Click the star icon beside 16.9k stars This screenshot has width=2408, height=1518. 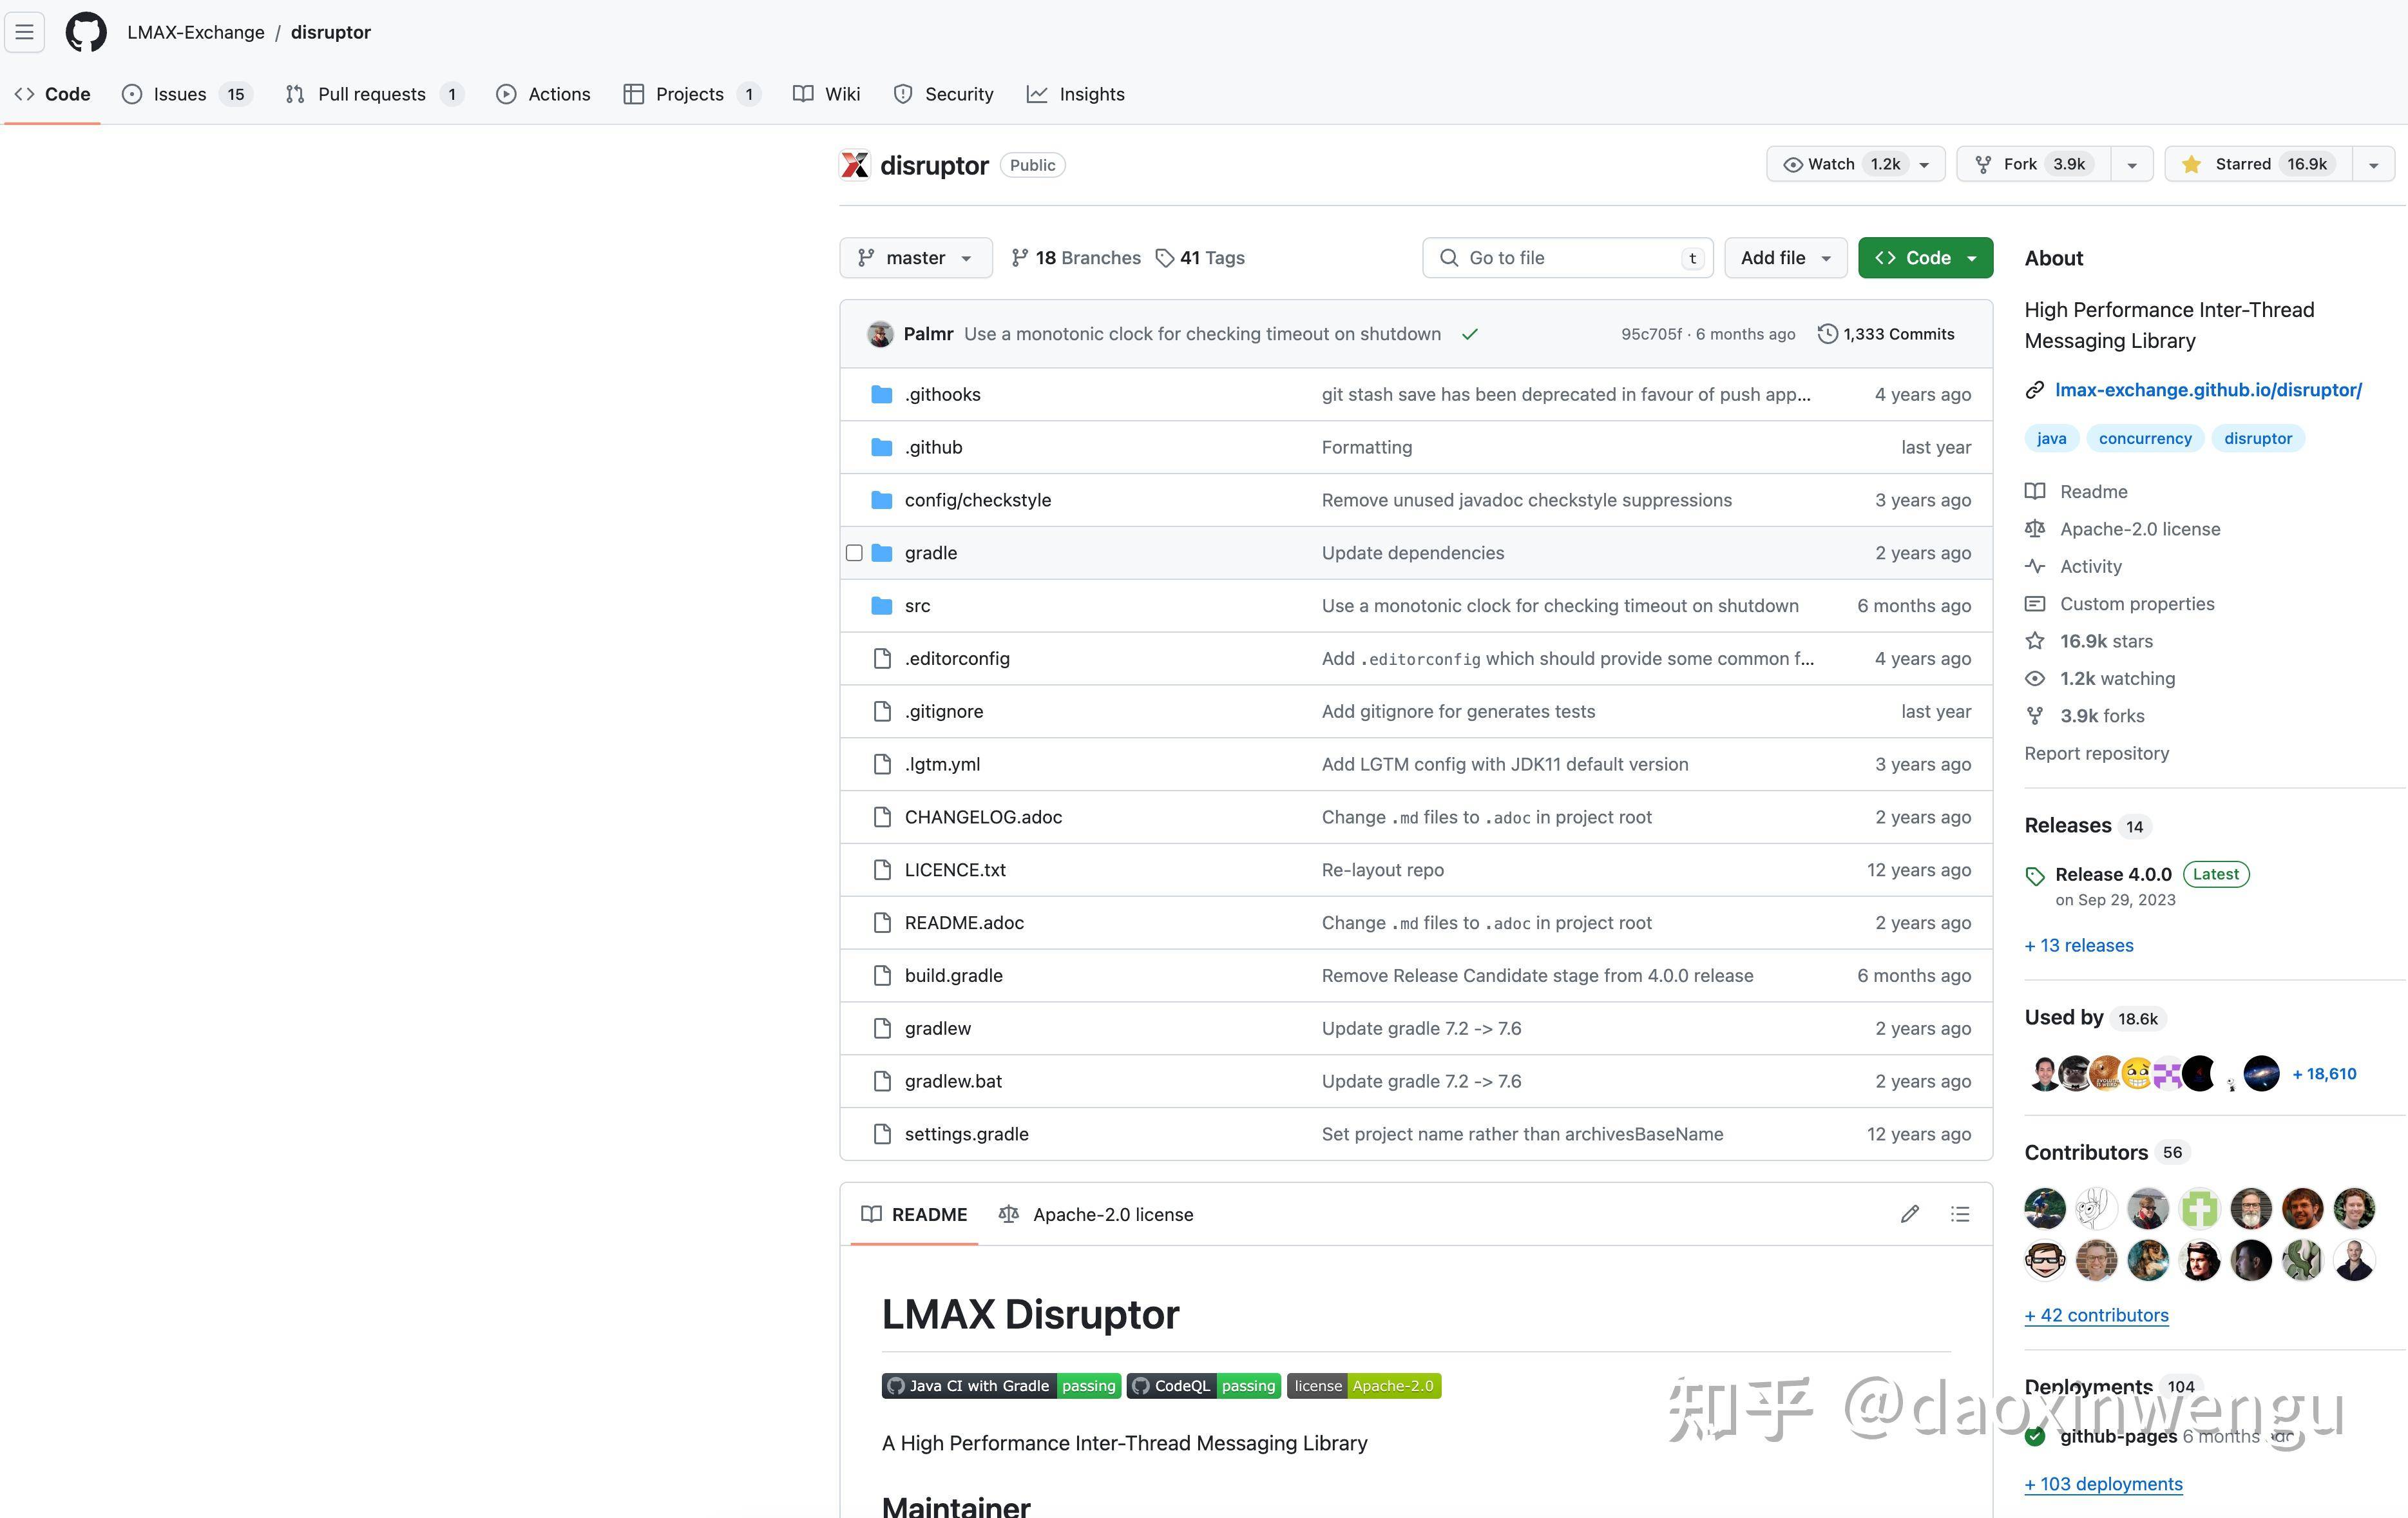[x=2034, y=641]
